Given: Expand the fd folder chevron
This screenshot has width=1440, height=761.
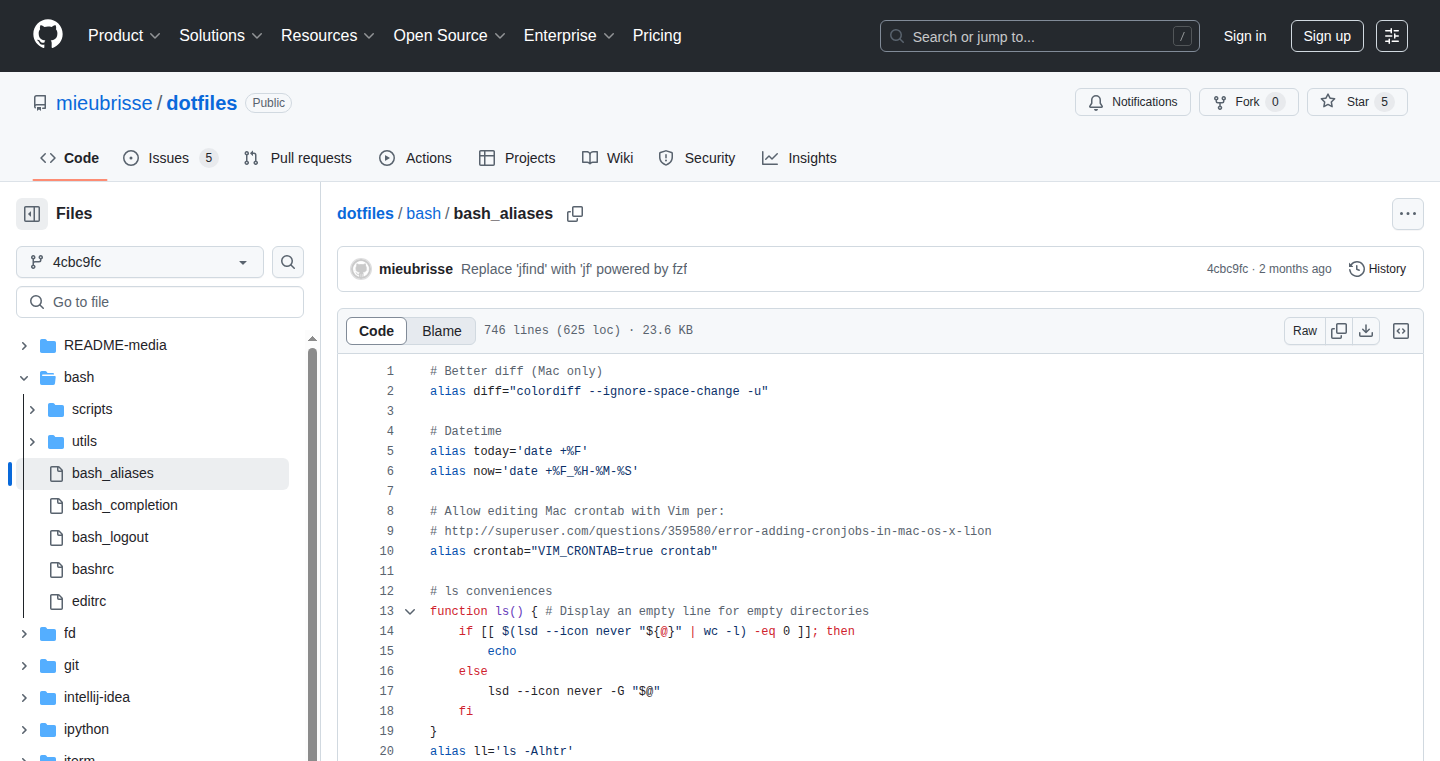Looking at the screenshot, I should [24, 633].
